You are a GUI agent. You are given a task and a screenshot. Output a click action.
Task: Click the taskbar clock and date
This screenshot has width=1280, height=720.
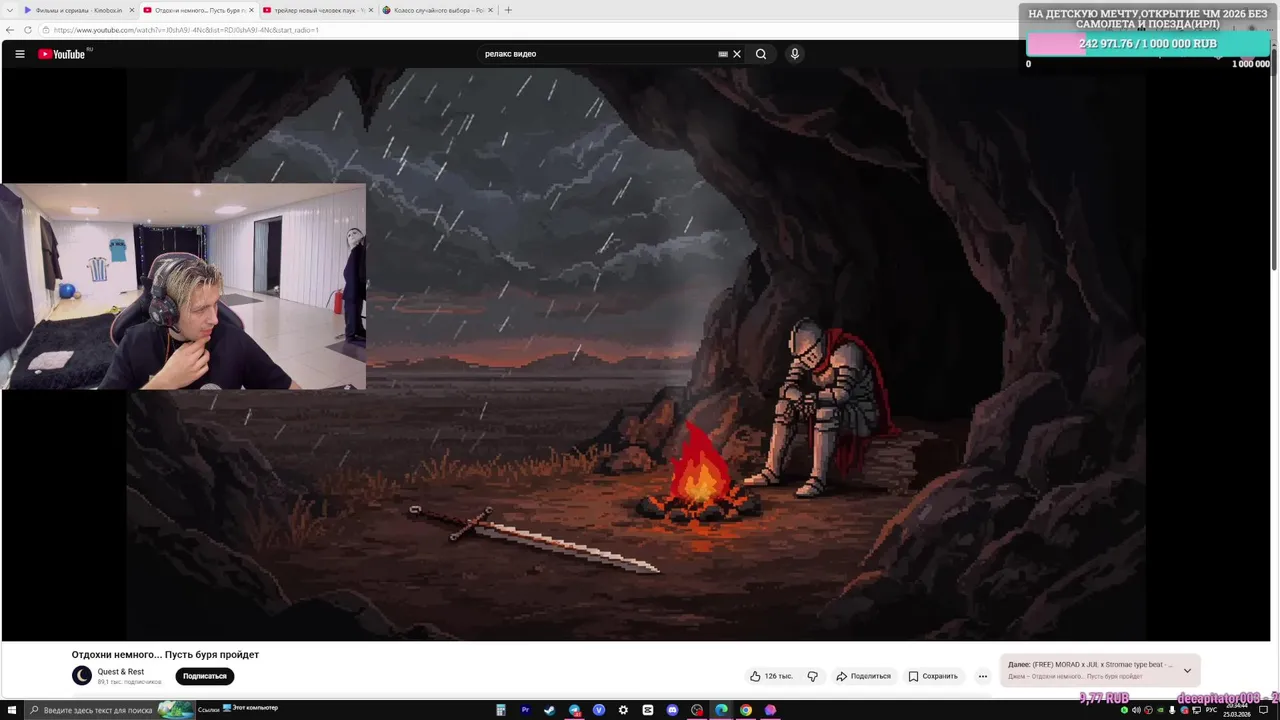click(1237, 710)
